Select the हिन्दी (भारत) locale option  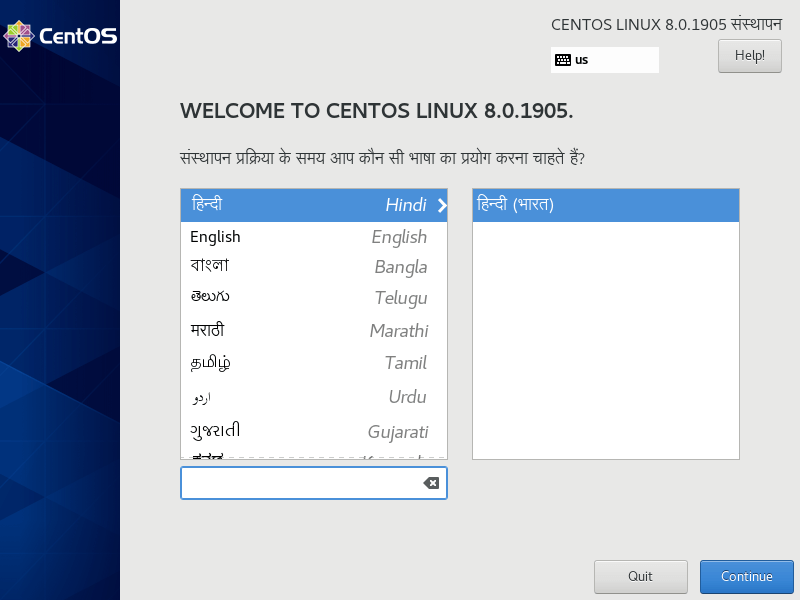click(x=605, y=205)
